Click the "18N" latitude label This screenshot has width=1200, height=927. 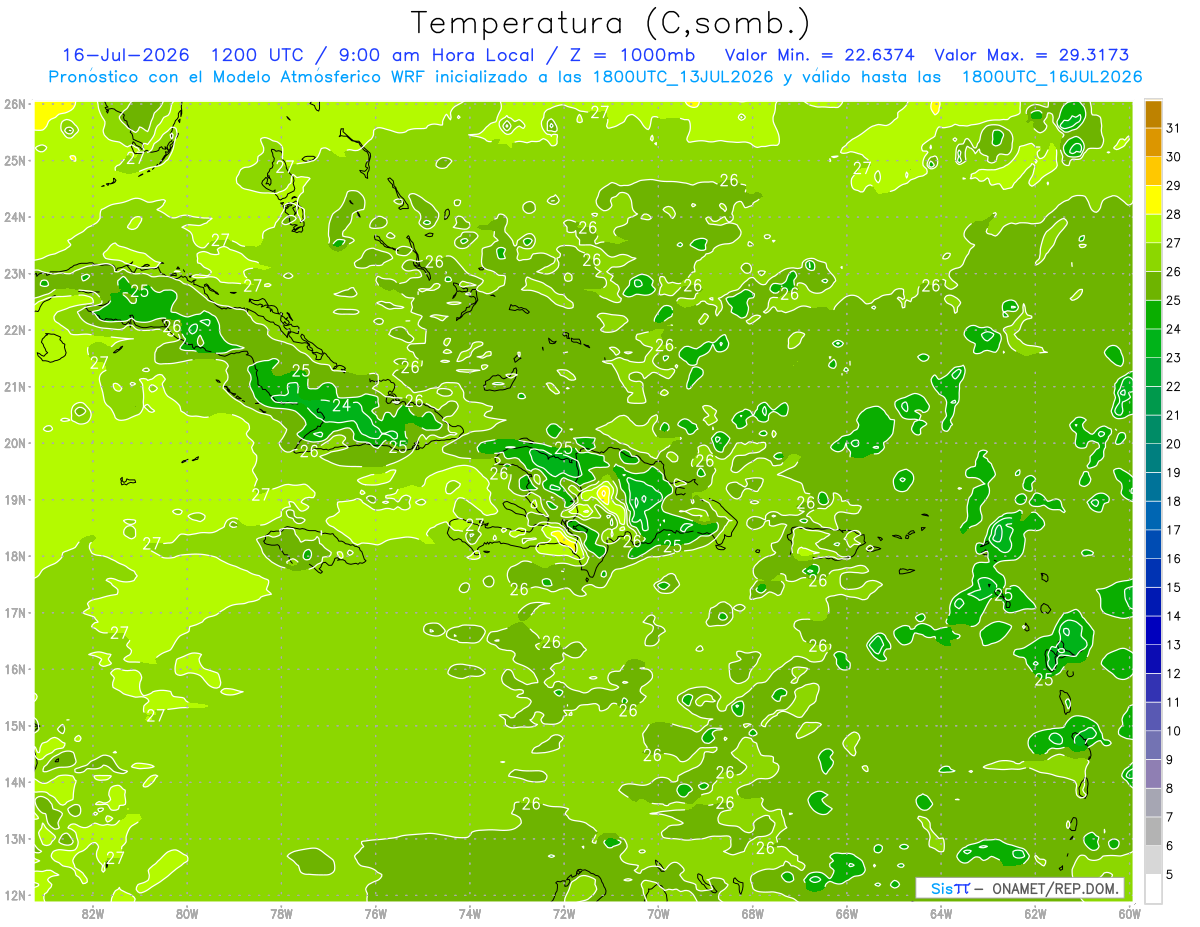(15, 556)
